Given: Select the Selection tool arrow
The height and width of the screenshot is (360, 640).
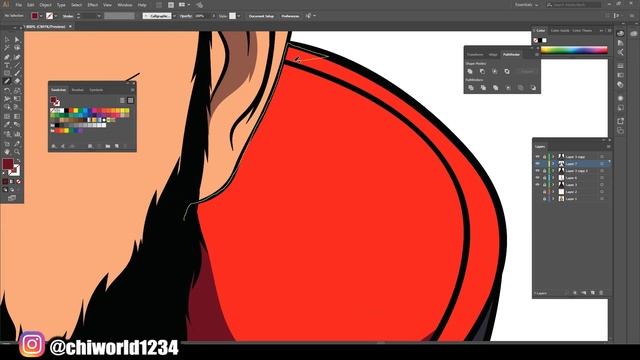Looking at the screenshot, I should click(x=7, y=40).
